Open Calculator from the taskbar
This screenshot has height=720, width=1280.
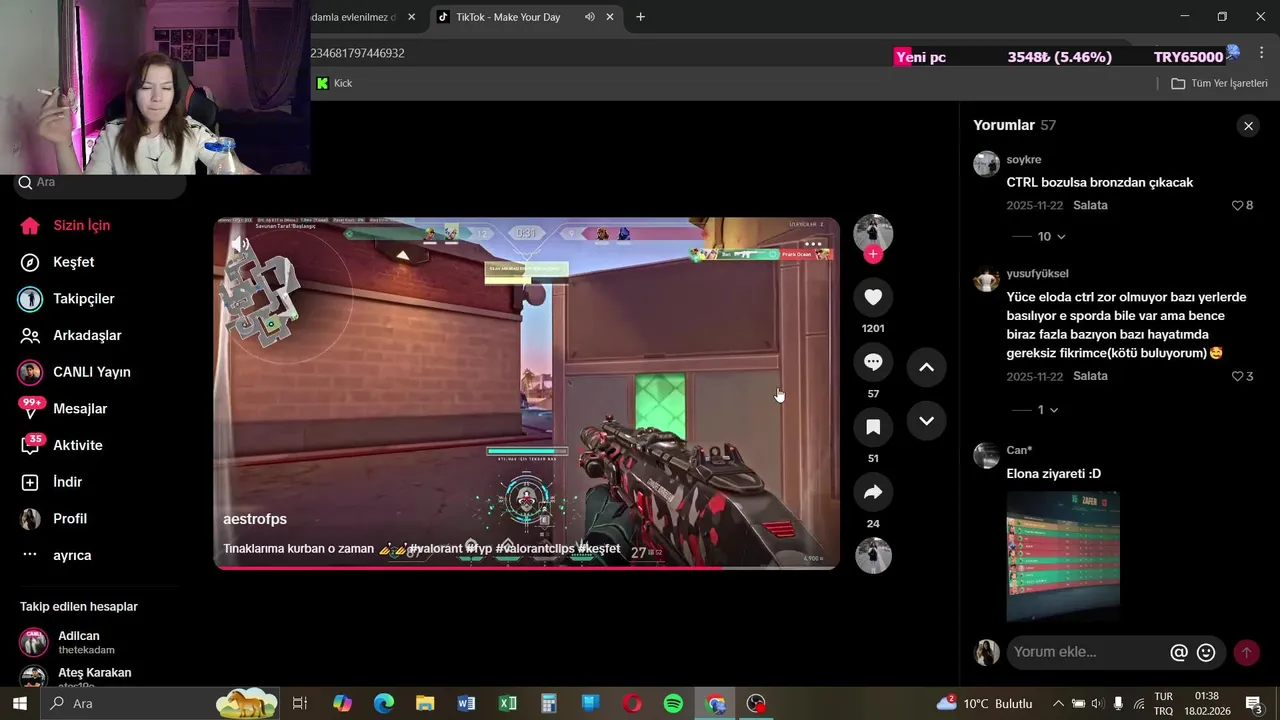tap(549, 704)
